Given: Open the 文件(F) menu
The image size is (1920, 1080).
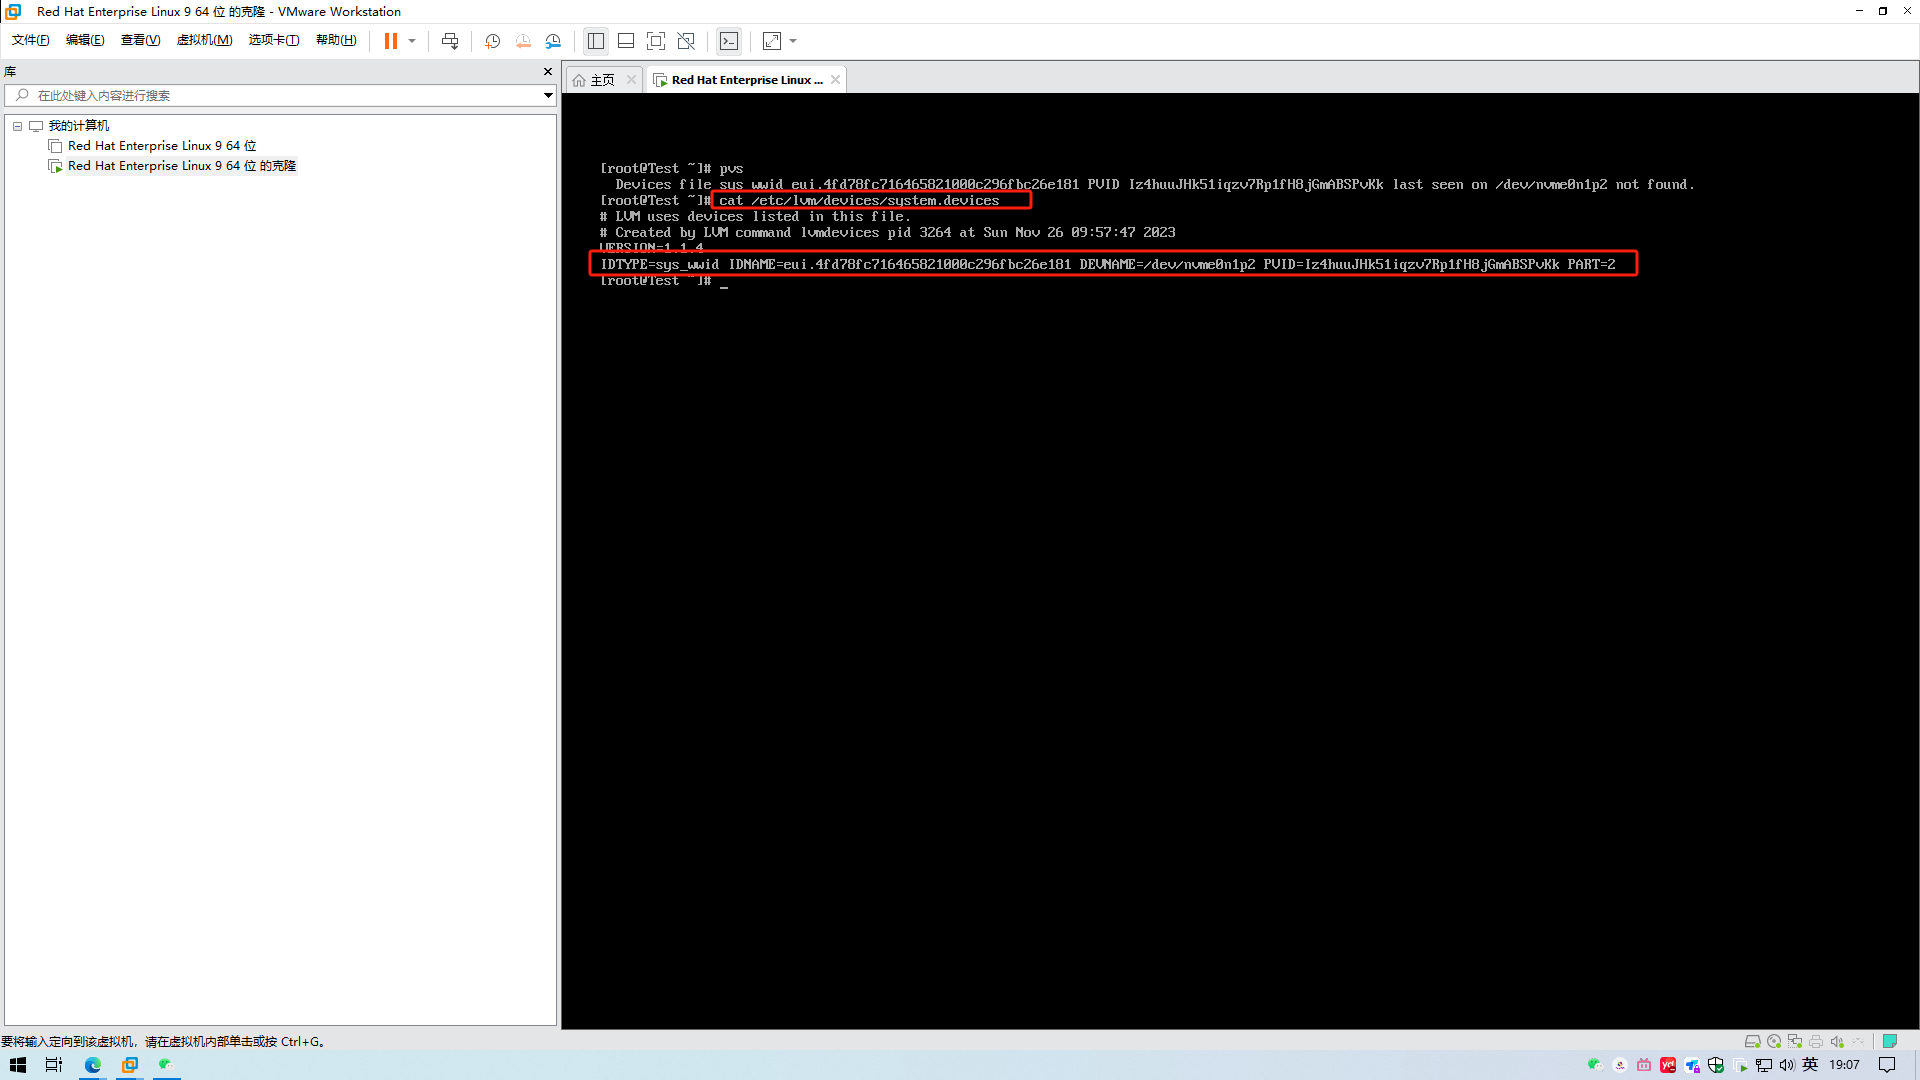Looking at the screenshot, I should pos(31,40).
